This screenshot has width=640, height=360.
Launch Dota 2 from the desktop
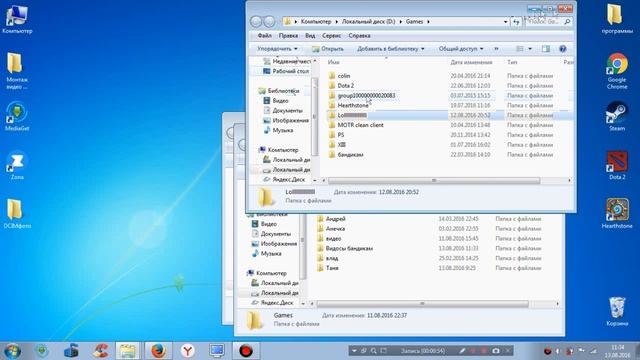617,165
